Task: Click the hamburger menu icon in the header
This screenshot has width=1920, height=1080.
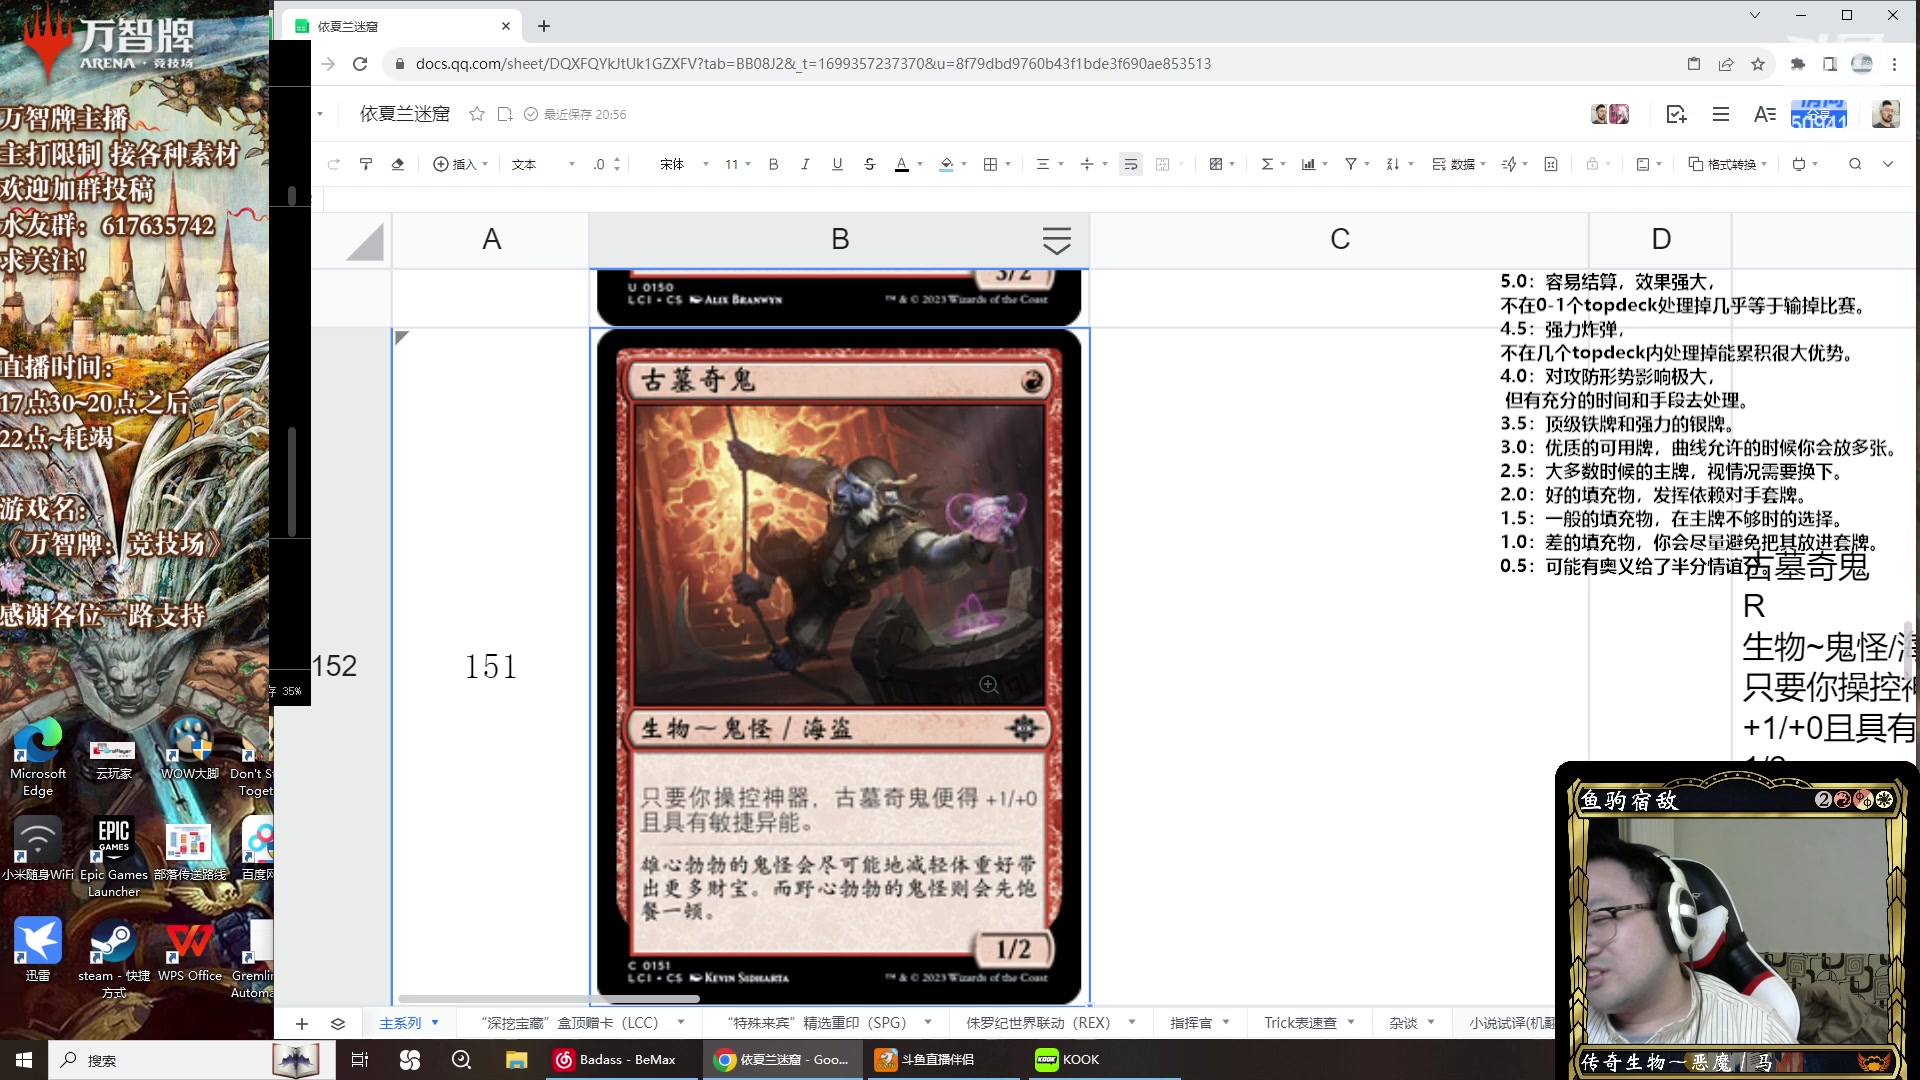Action: pos(1721,114)
